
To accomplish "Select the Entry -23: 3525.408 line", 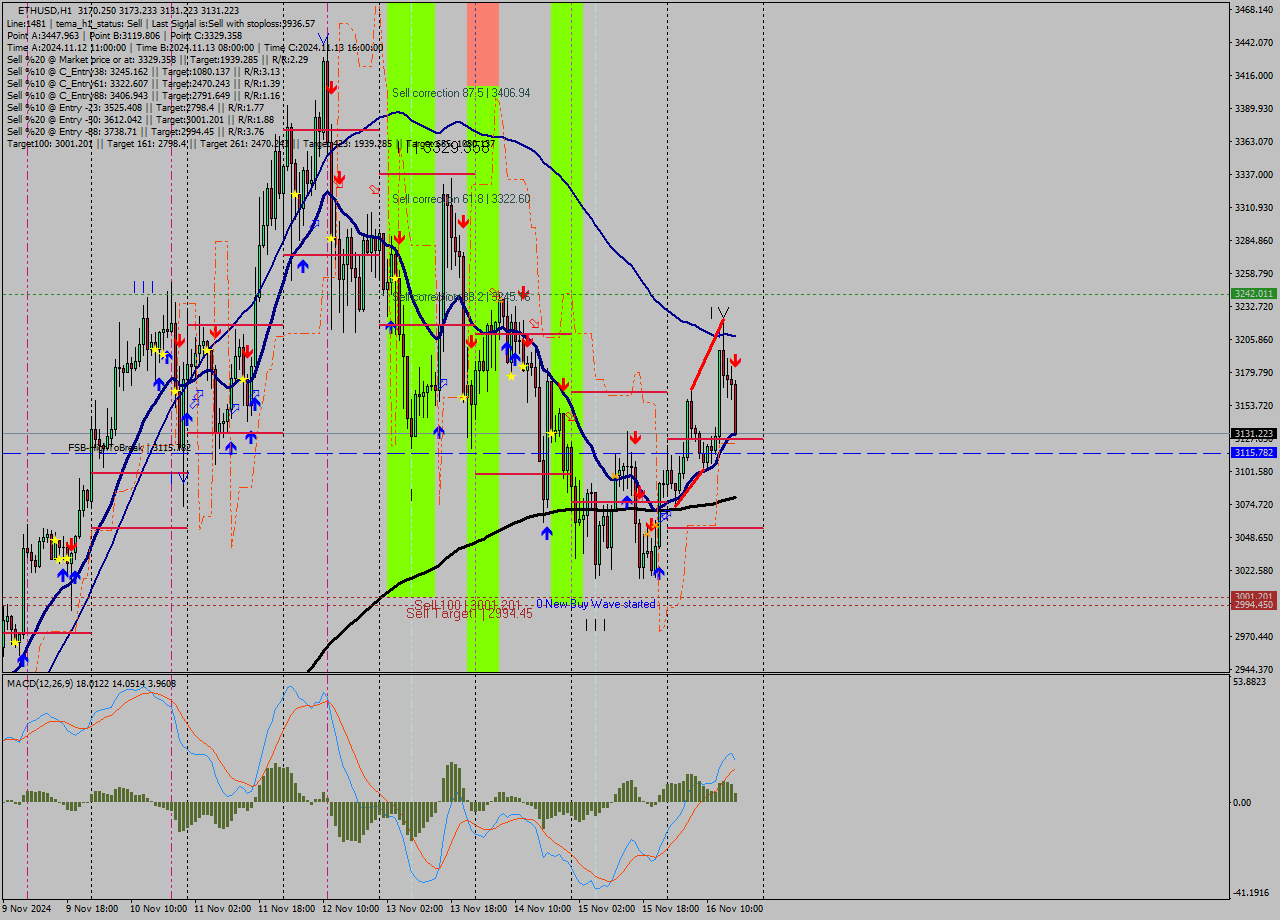I will [135, 107].
